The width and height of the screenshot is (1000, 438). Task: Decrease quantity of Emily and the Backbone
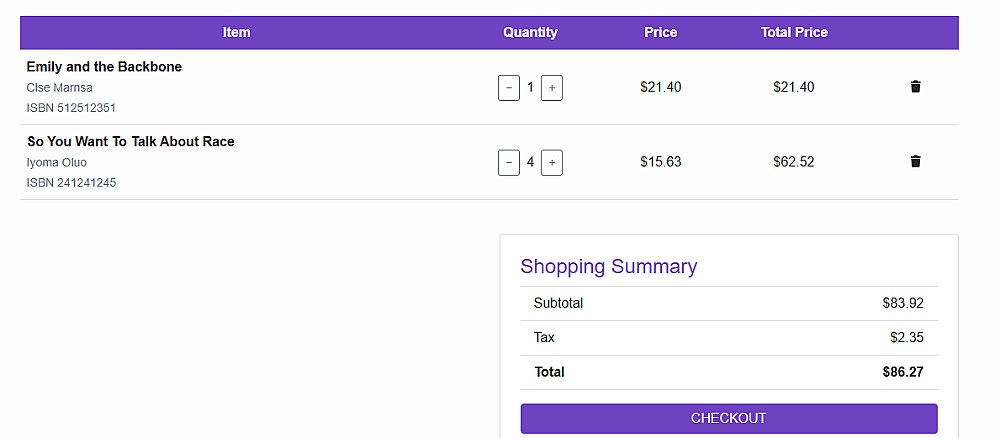tap(509, 88)
